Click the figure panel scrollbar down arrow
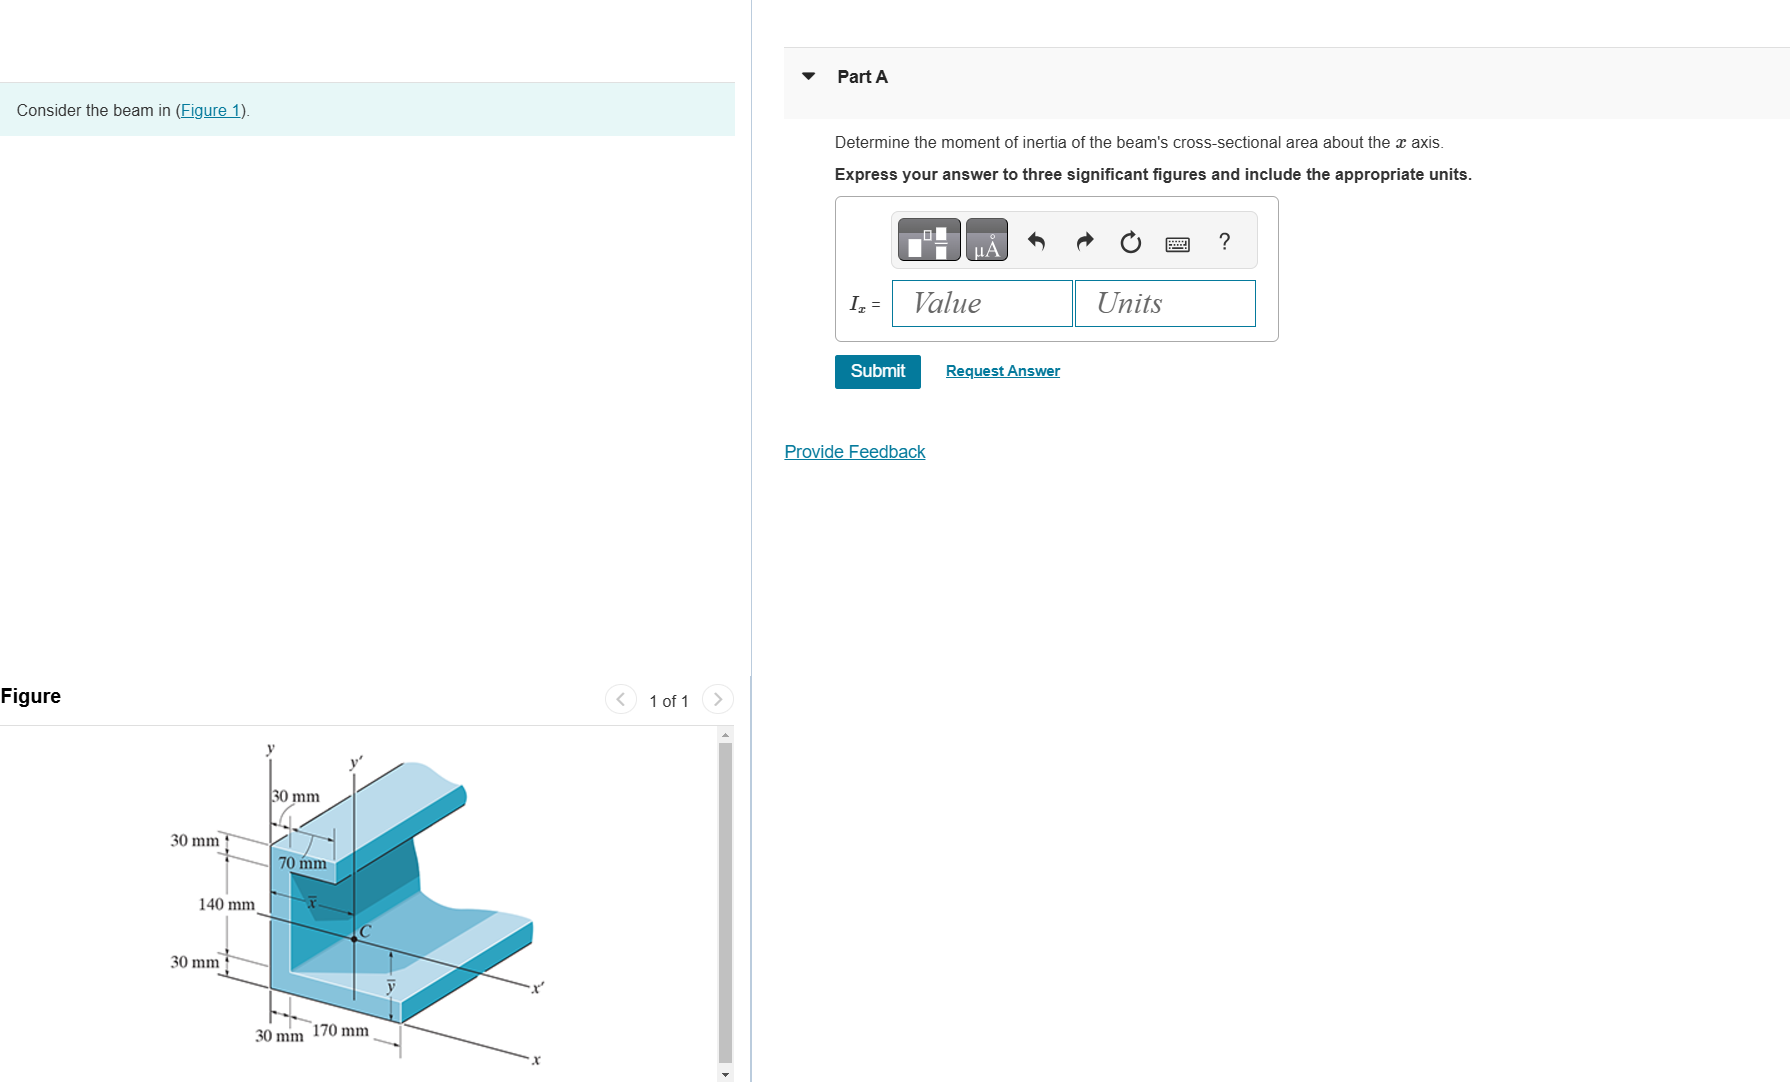1790x1082 pixels. 724,1073
